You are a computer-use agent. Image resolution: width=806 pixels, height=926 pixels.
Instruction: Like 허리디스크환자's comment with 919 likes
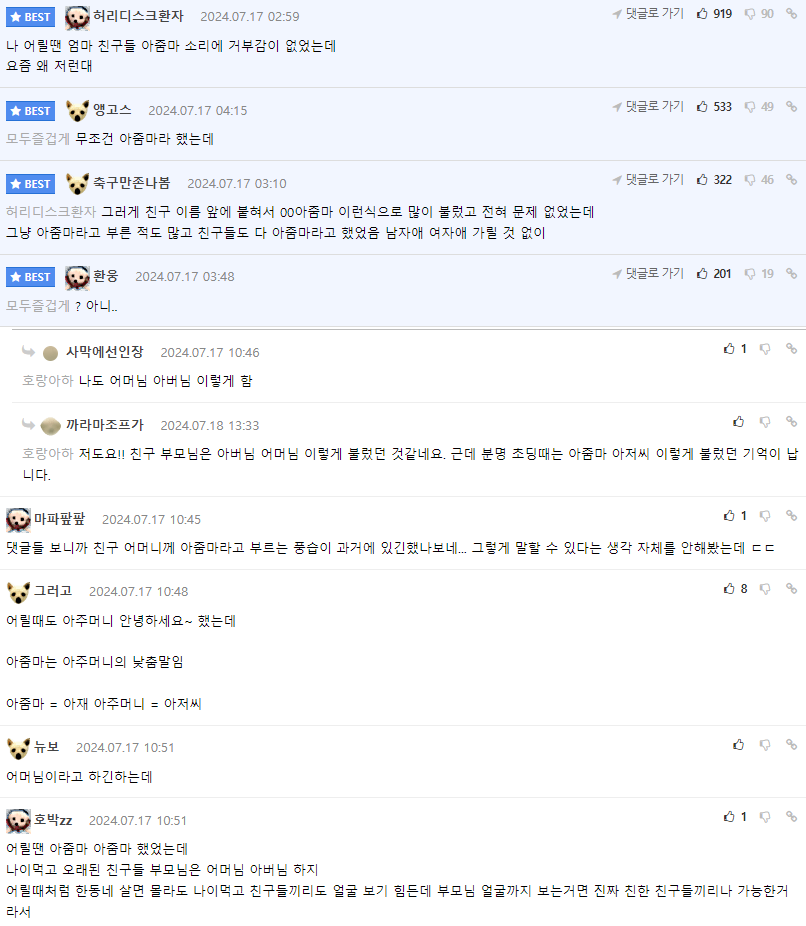pos(703,14)
